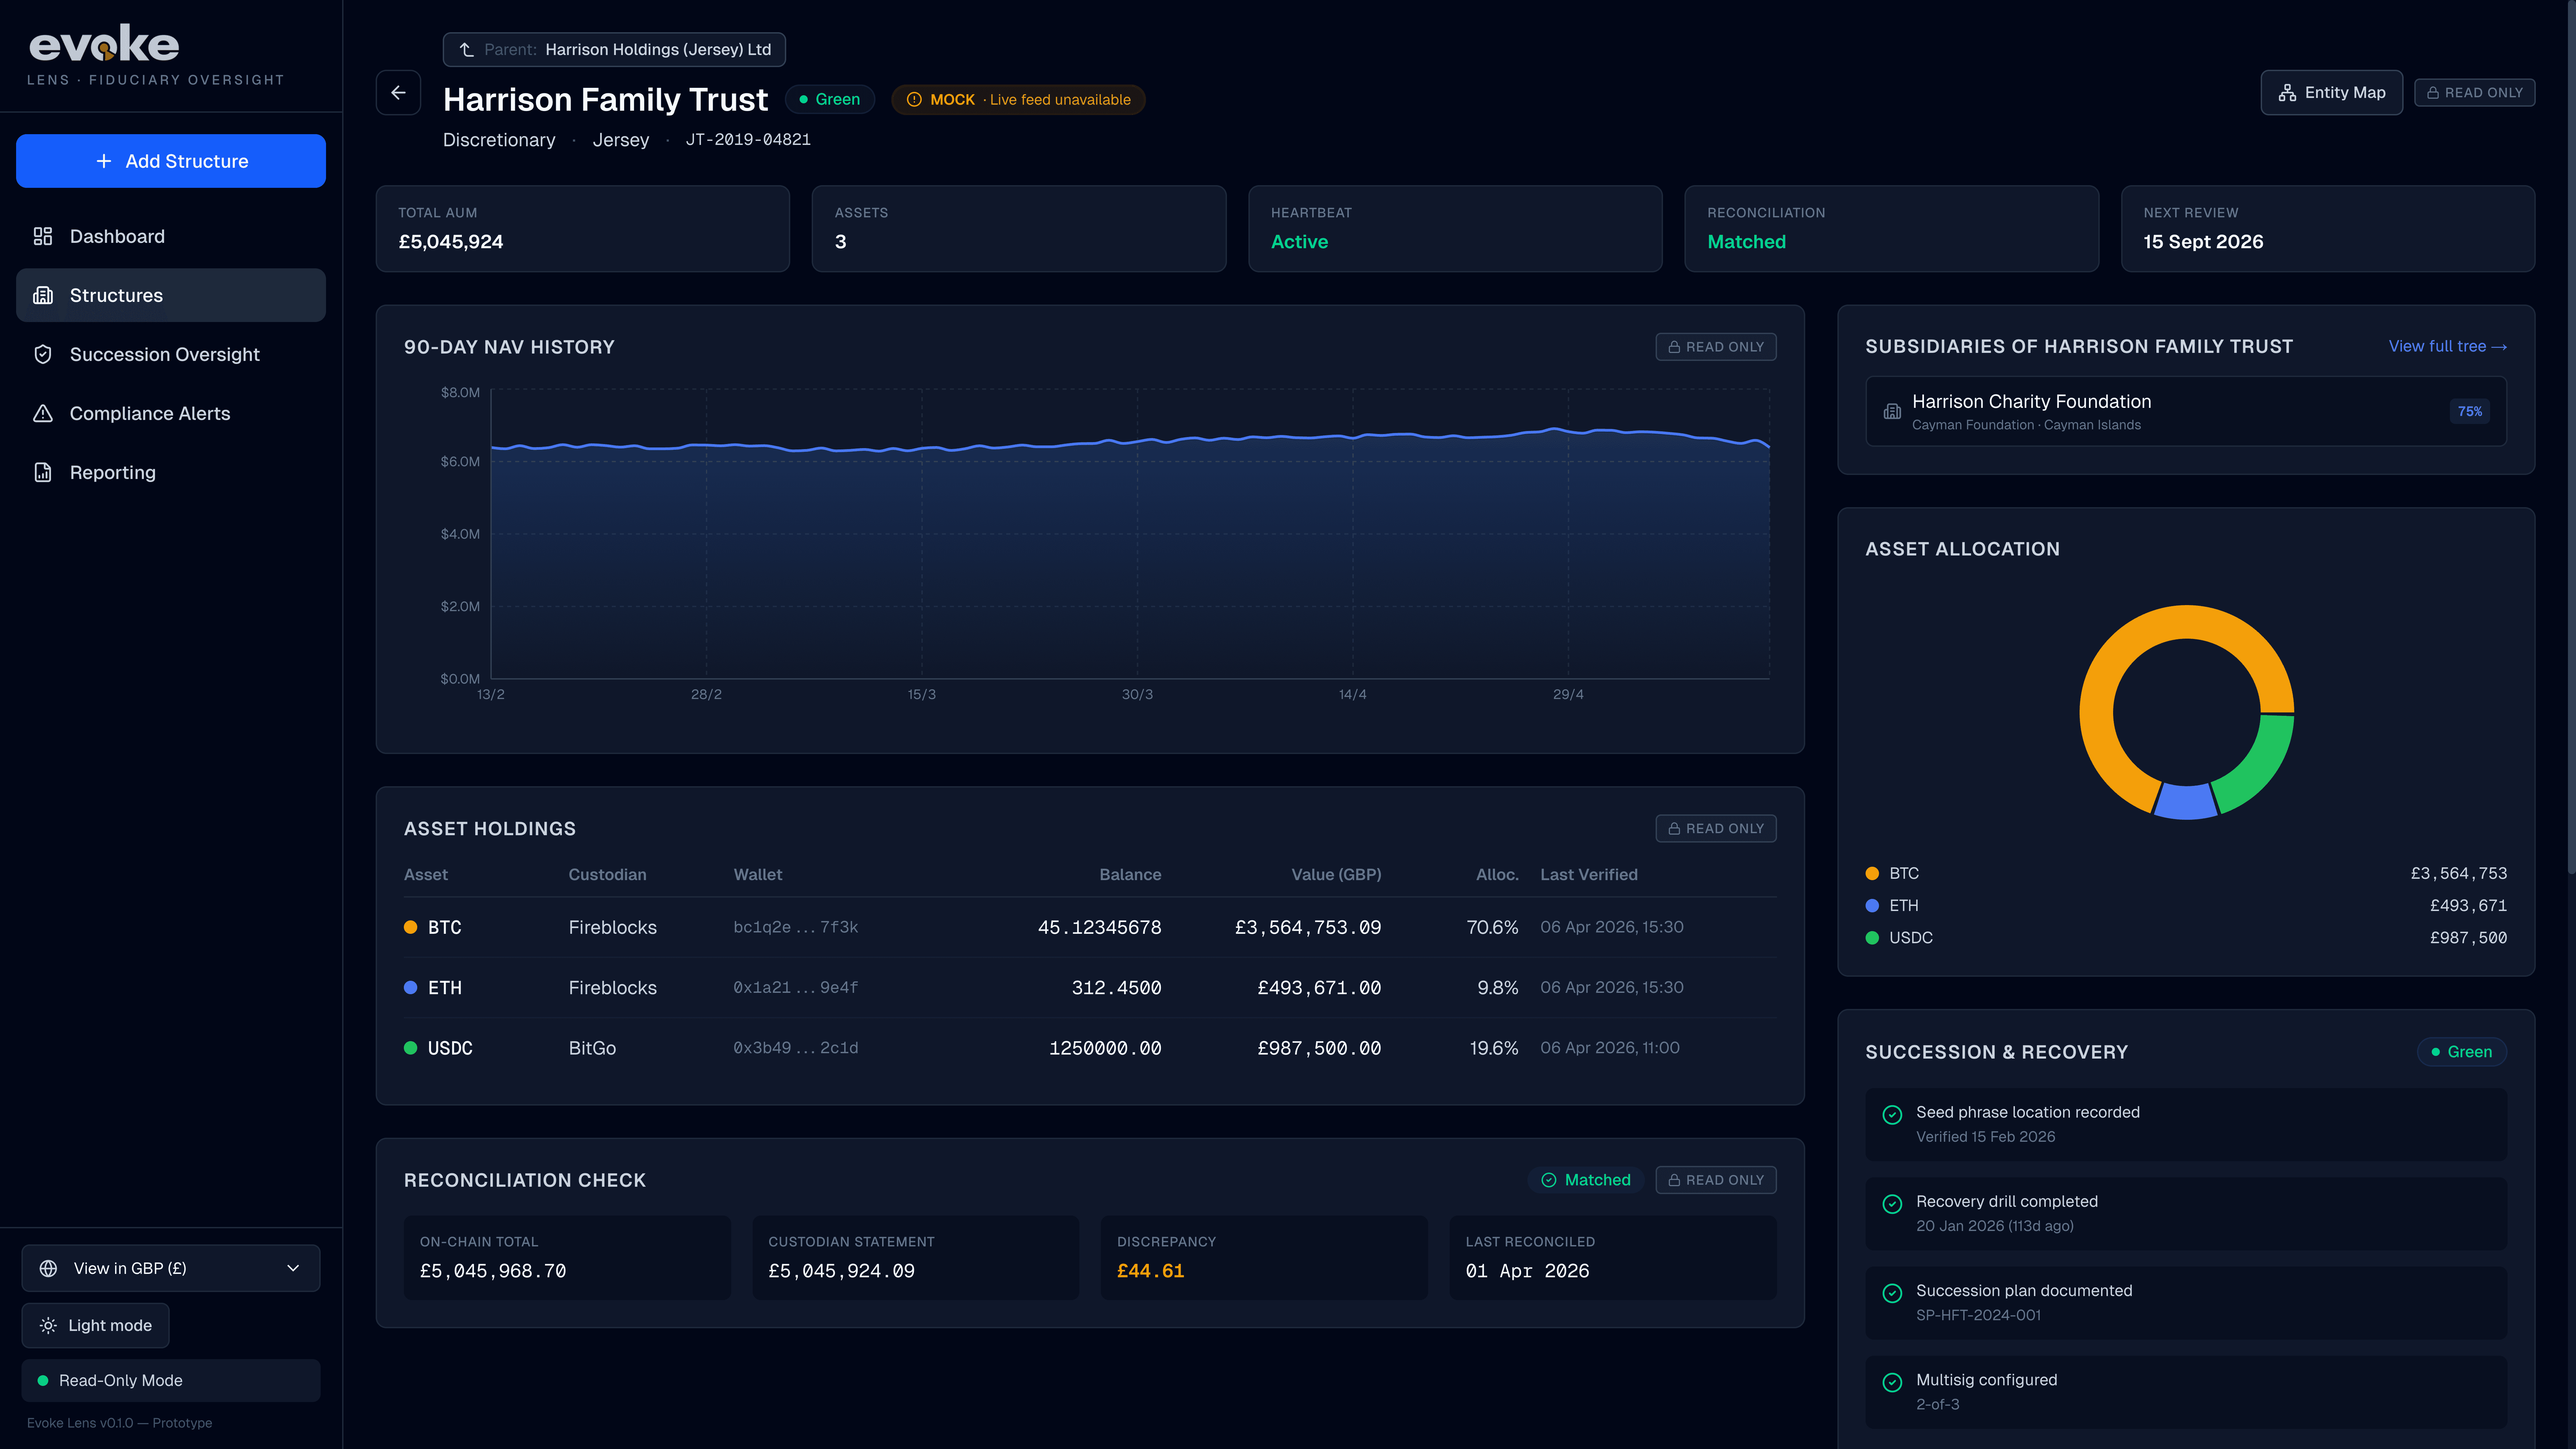Click the globe icon in currency selector
The height and width of the screenshot is (1449, 2576).
[x=48, y=1268]
